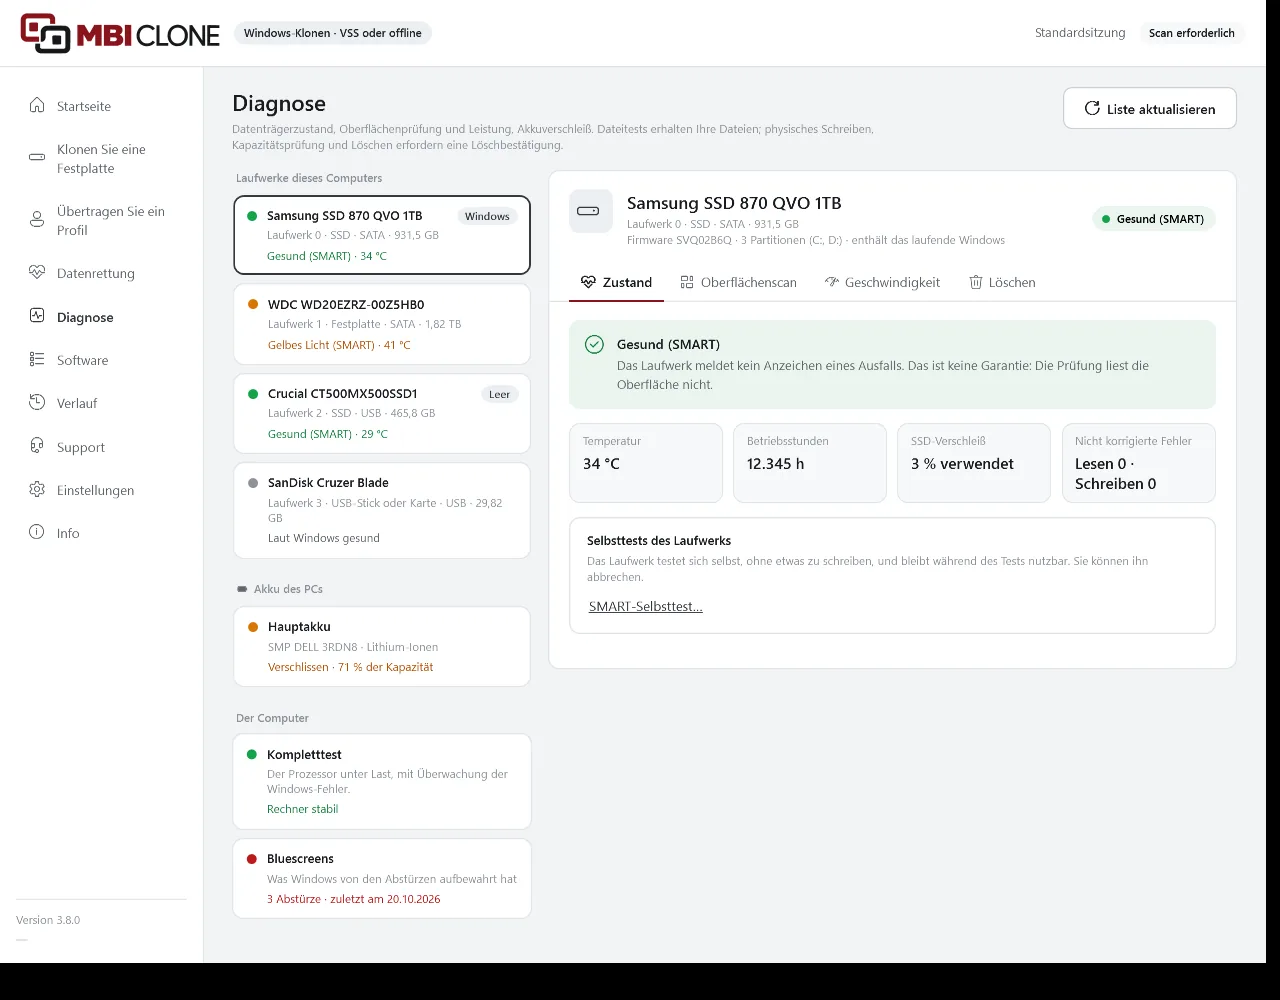The image size is (1280, 1000).
Task: Open Datenrettung via the heartbeat icon
Action: [37, 272]
